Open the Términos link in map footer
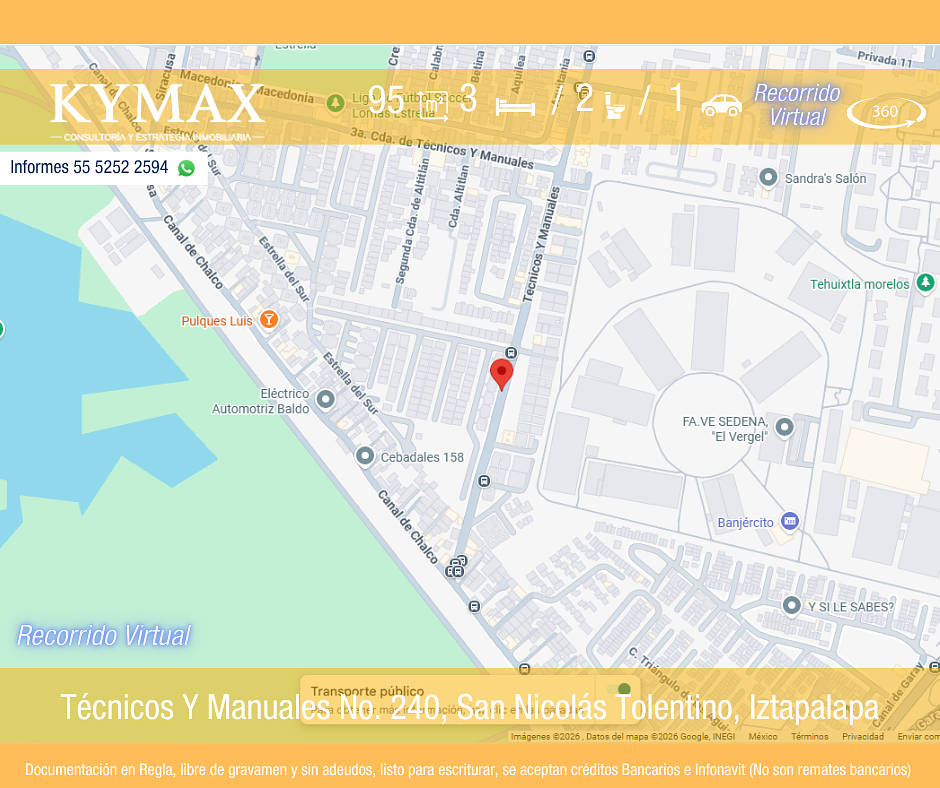Image resolution: width=940 pixels, height=788 pixels. point(809,736)
